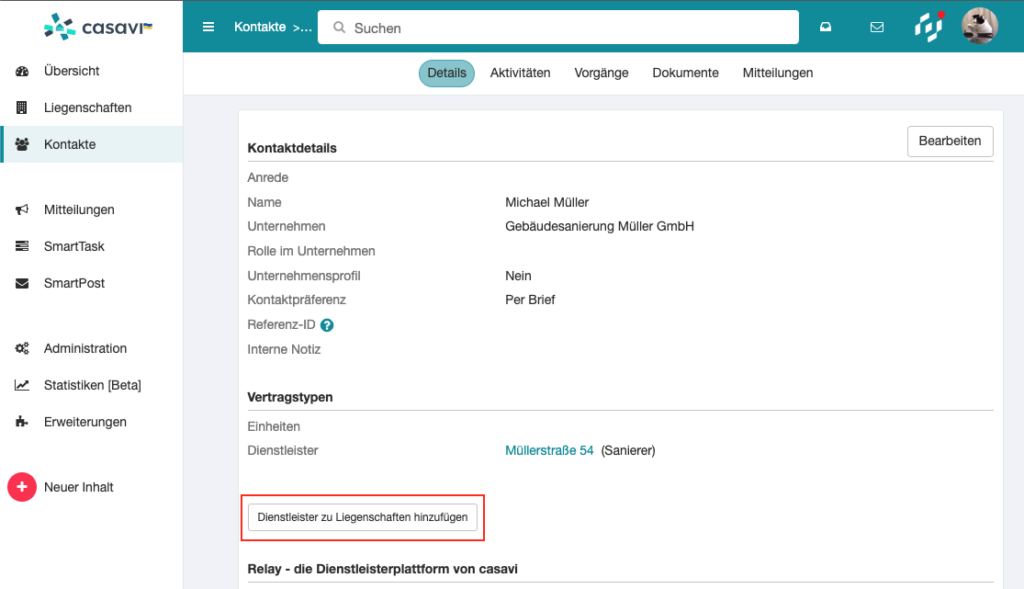
Task: Open Liegenschaften in sidebar
Action: [87, 108]
